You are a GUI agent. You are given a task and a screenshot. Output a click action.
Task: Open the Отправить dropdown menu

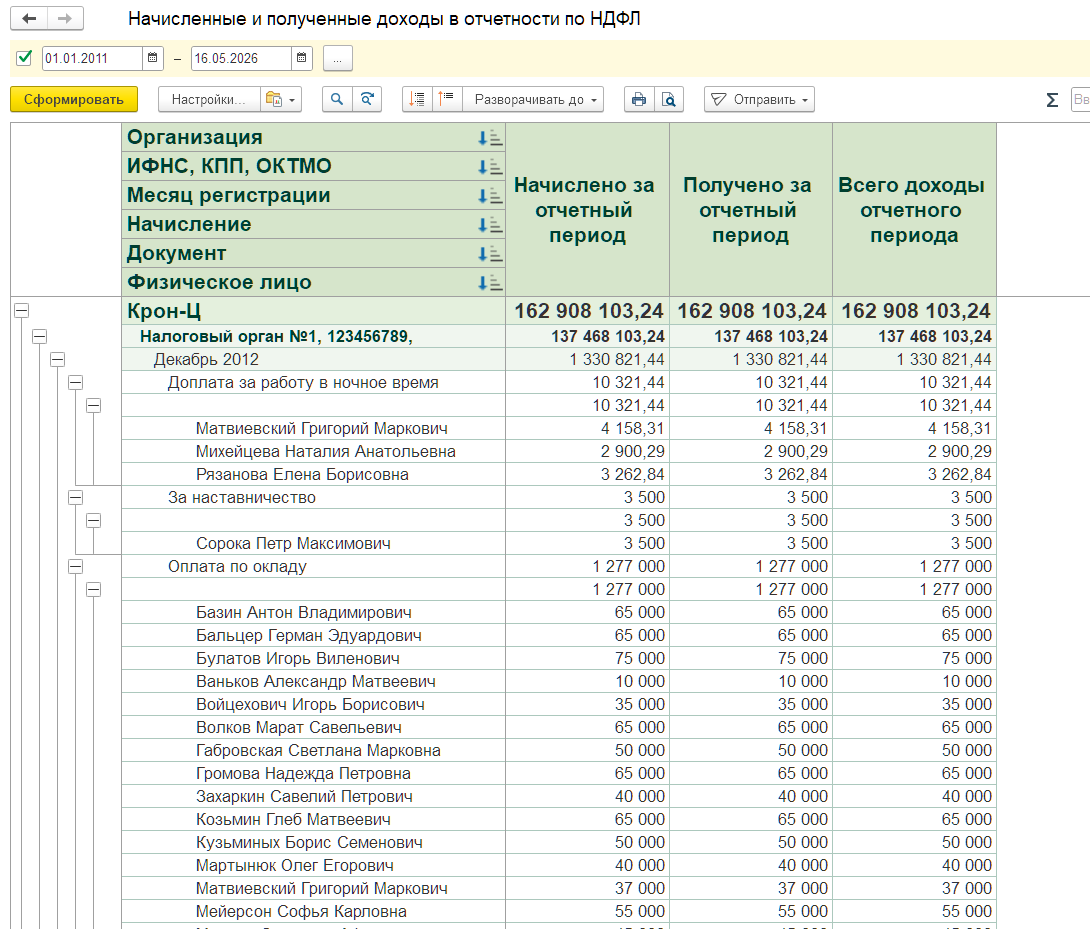click(759, 99)
